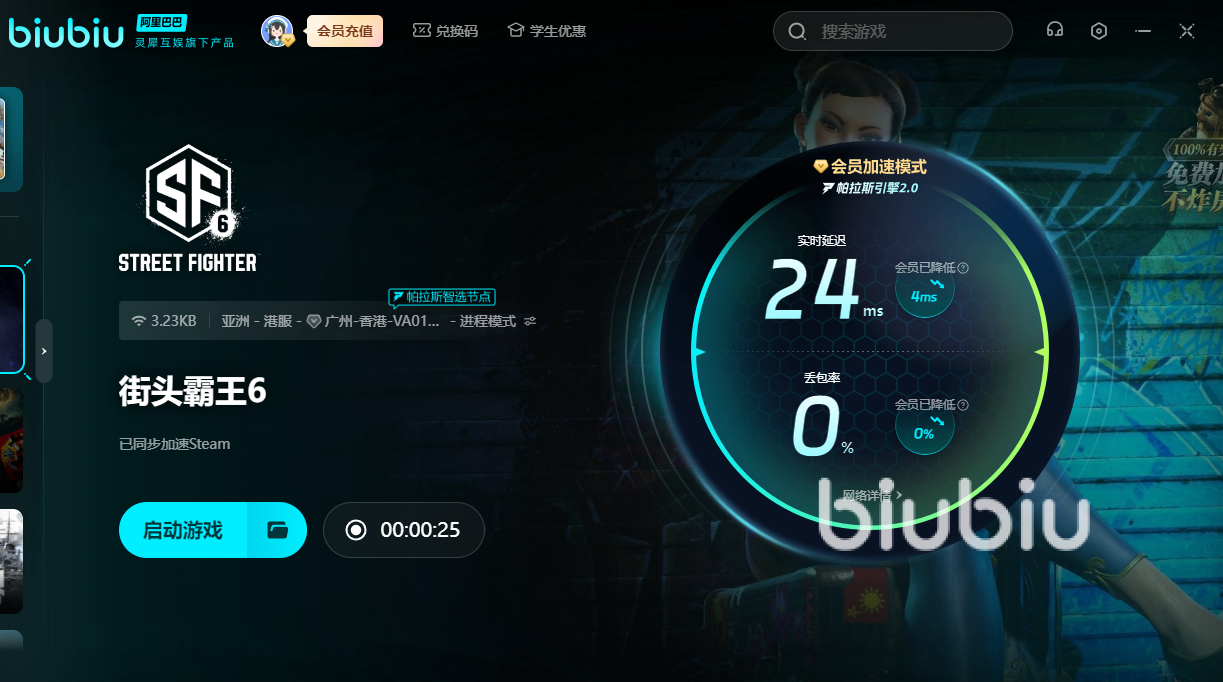Screen dimensions: 1223x682
Task: Click the help icon next to latency 会员已降低
Action: coord(963,268)
